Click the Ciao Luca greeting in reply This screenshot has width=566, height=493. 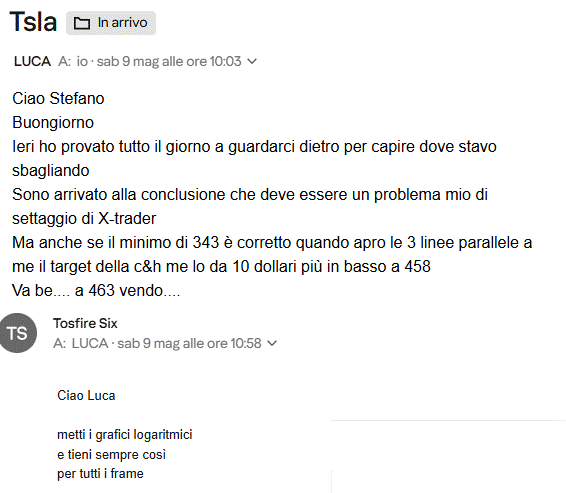[x=86, y=395]
